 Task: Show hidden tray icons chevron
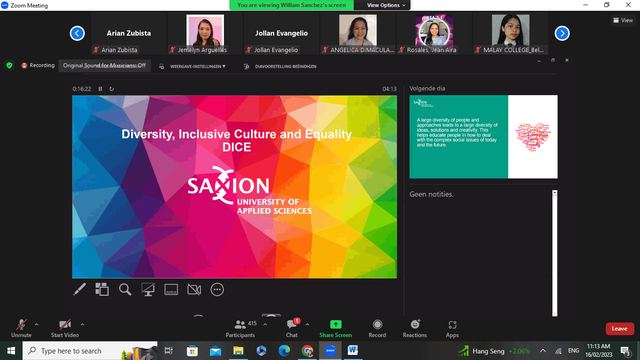(543, 351)
